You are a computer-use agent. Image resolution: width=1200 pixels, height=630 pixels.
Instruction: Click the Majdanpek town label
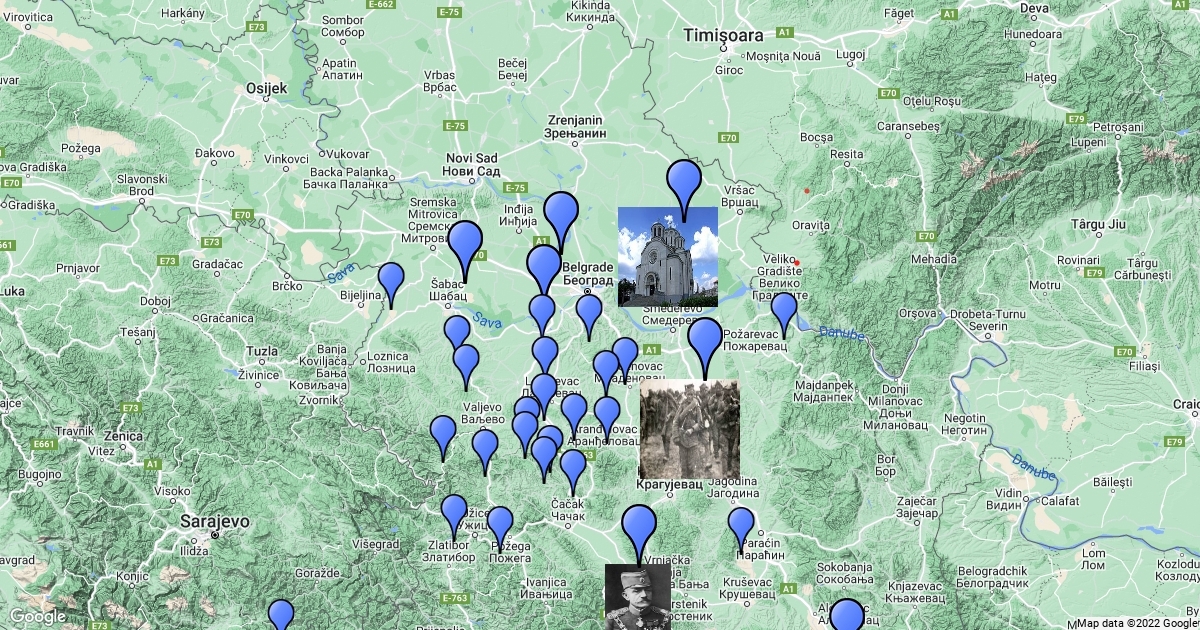tap(825, 391)
